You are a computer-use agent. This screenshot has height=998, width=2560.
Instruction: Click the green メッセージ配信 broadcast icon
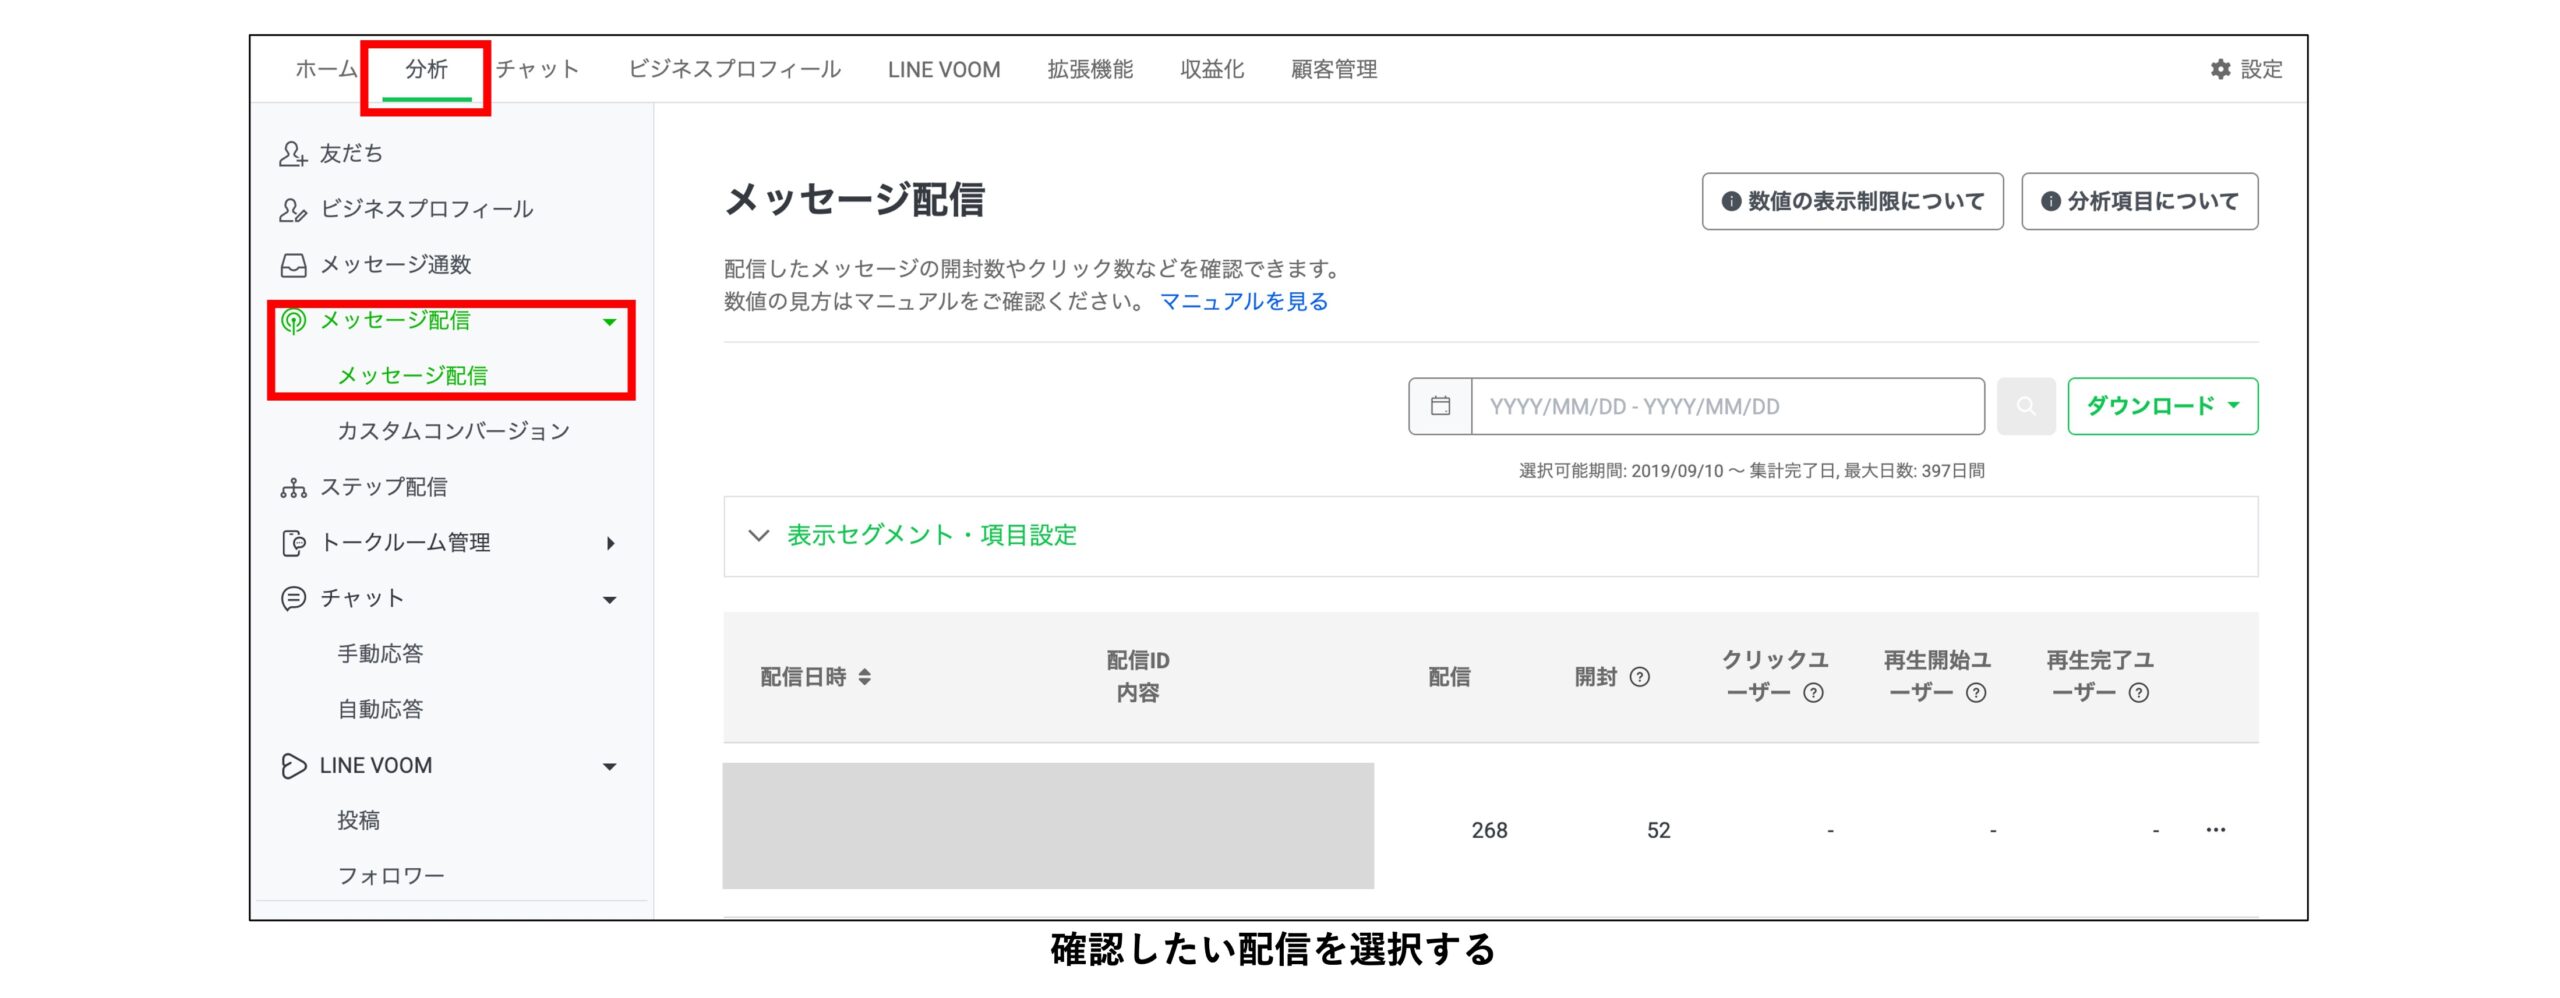tap(292, 320)
